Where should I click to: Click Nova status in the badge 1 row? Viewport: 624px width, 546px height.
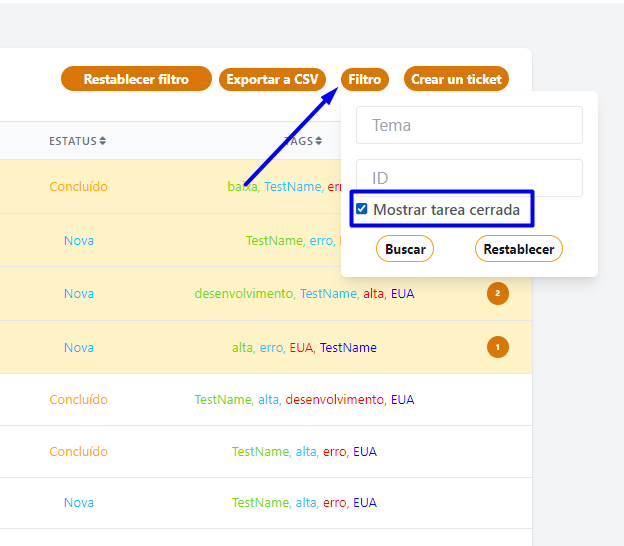click(x=78, y=347)
